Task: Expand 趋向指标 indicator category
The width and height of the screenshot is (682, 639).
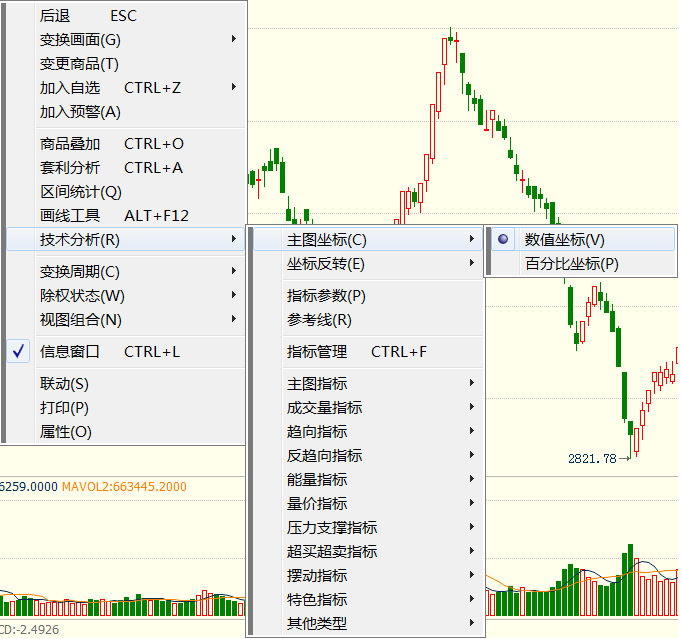Action: [x=318, y=432]
